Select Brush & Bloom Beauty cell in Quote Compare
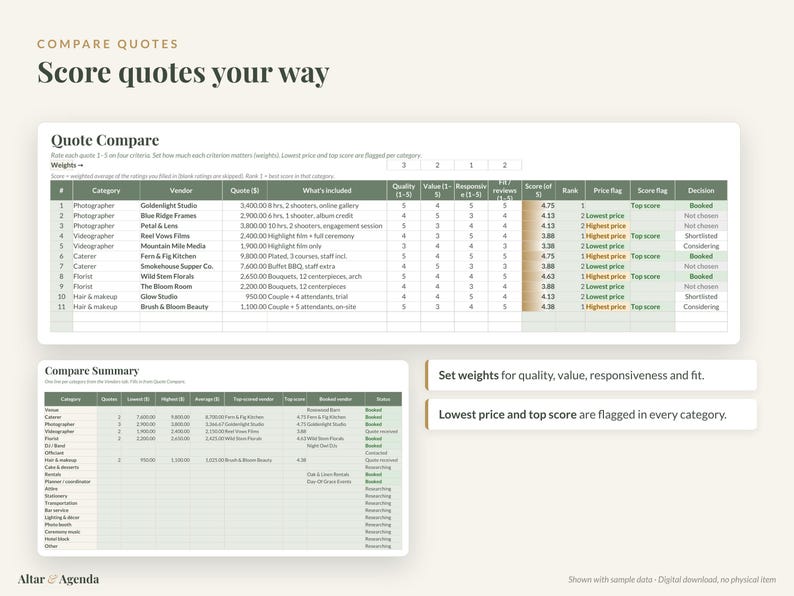 pyautogui.click(x=181, y=307)
